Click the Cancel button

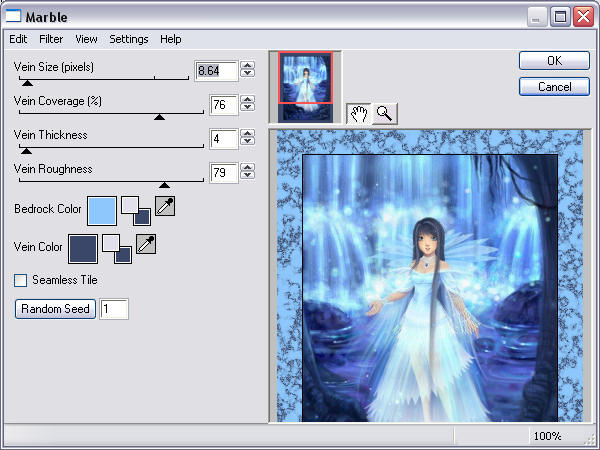[x=554, y=86]
